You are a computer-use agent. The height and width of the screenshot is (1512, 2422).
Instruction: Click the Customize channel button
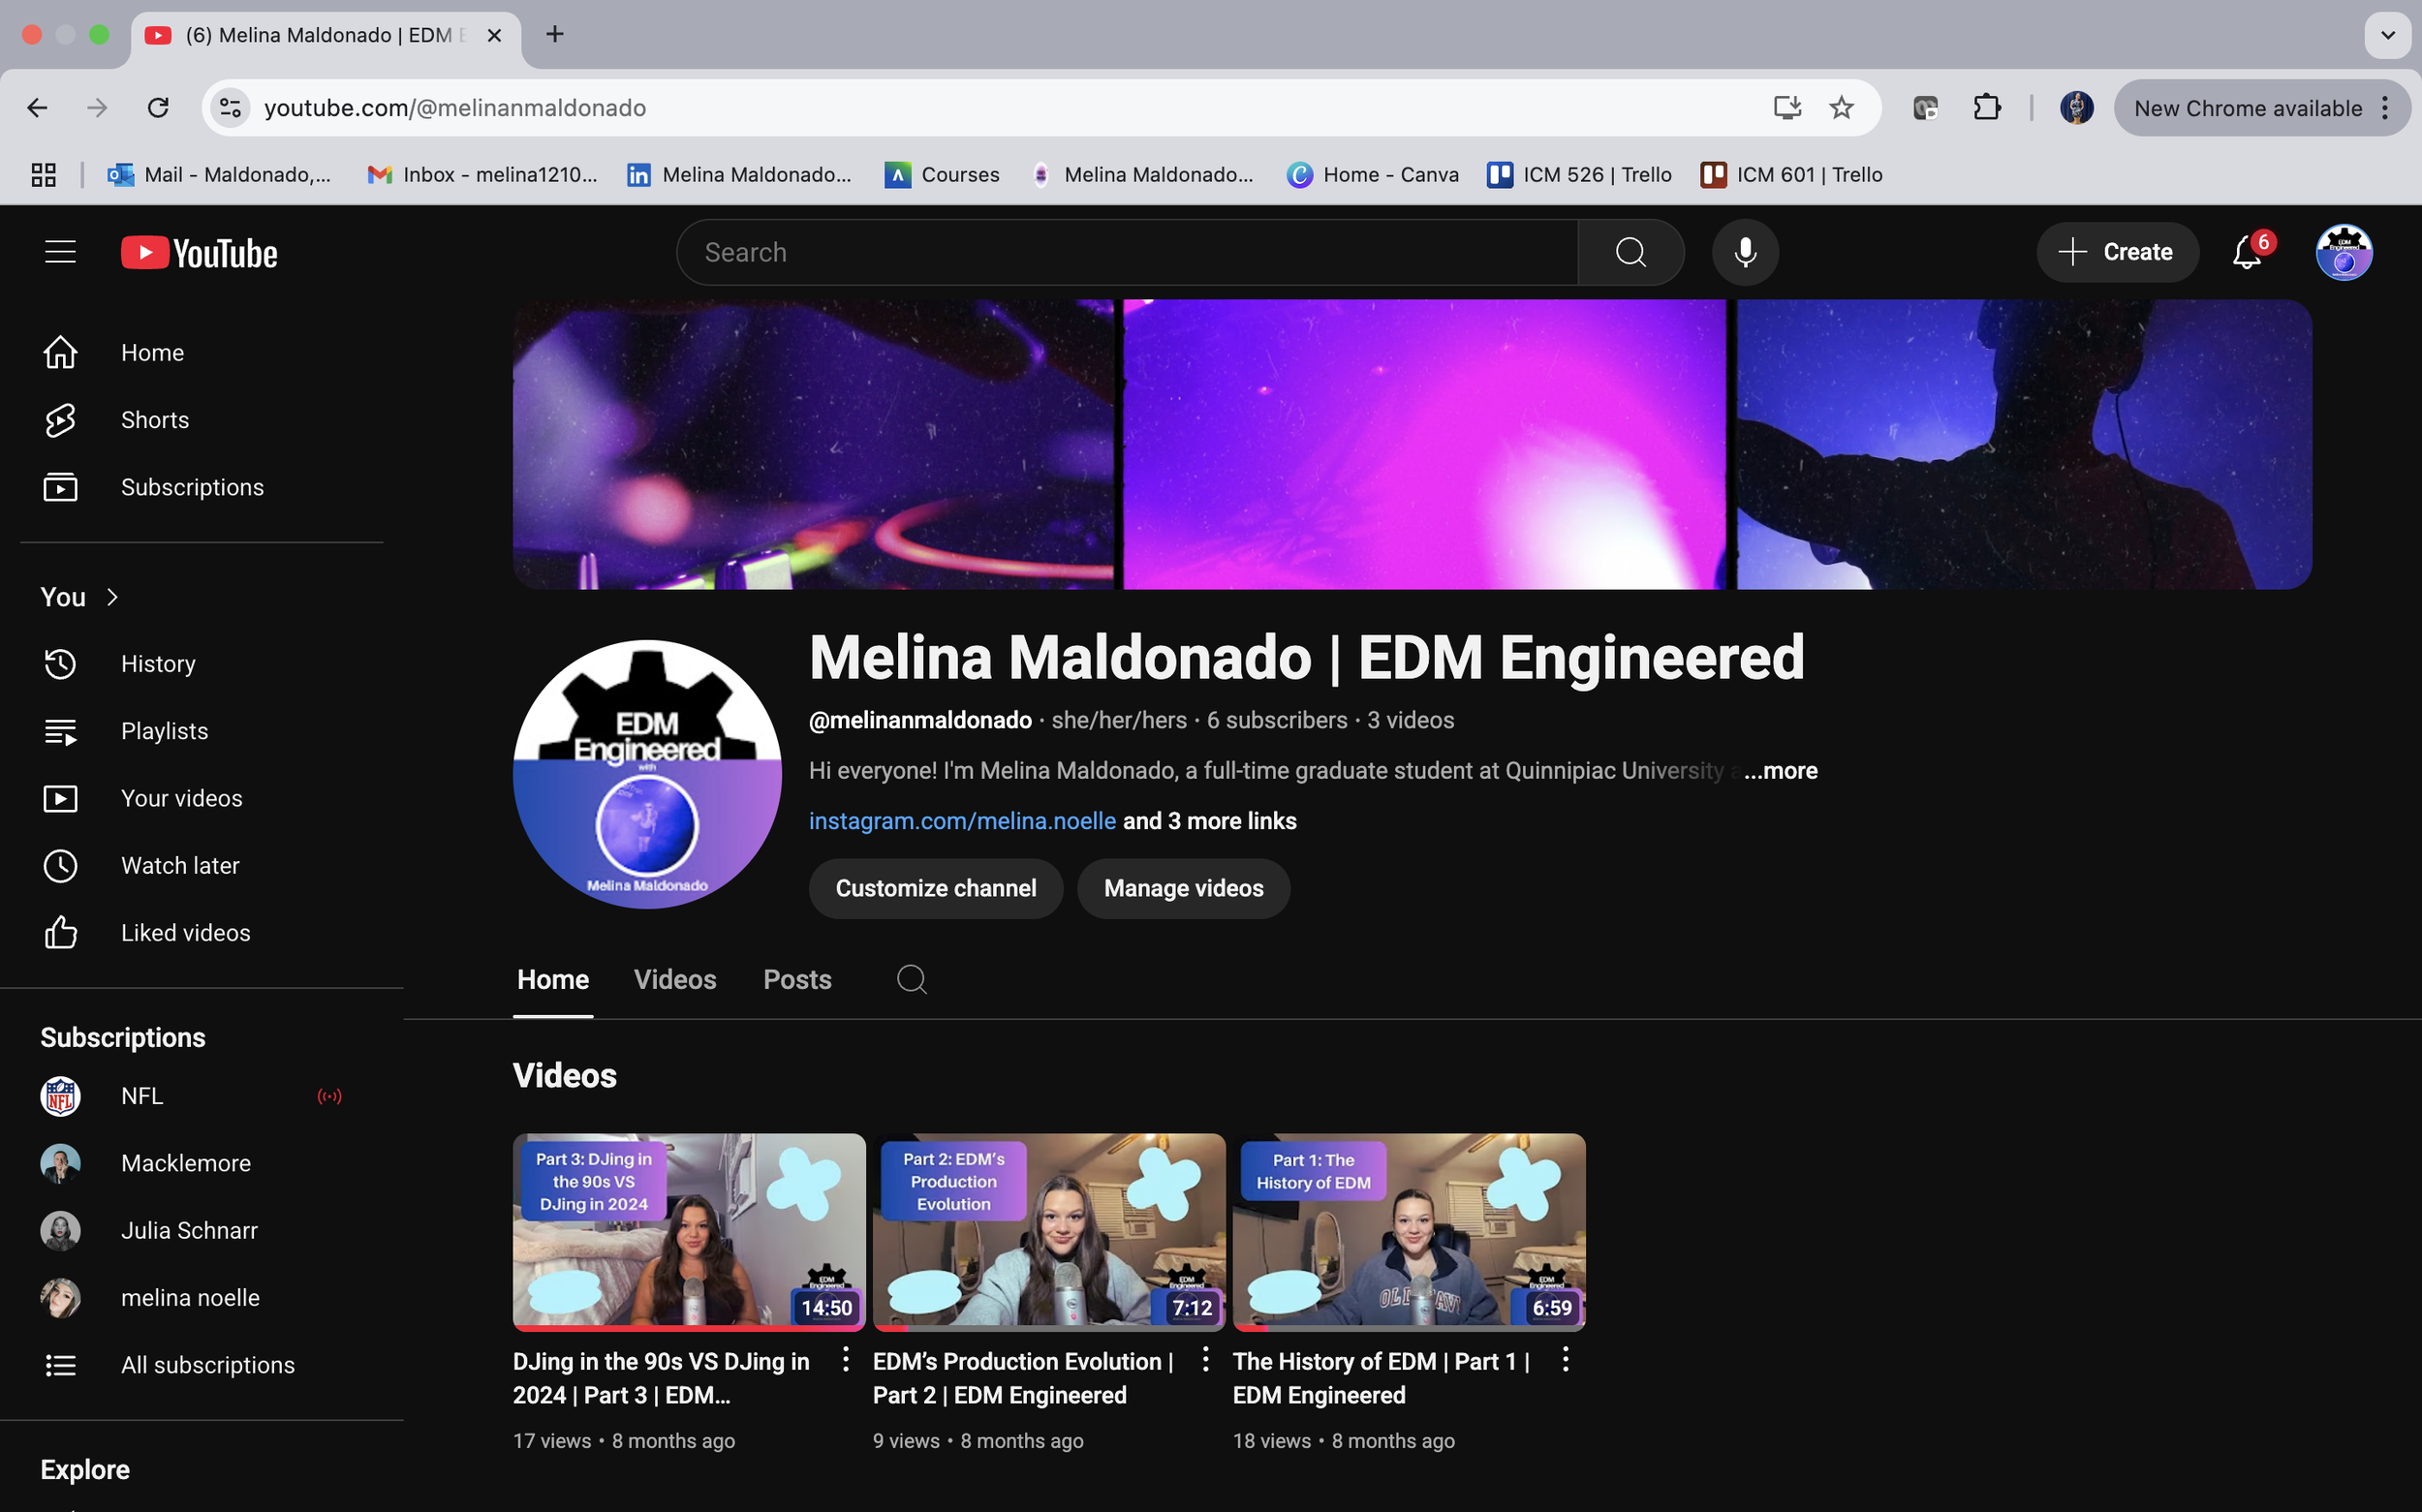point(935,888)
